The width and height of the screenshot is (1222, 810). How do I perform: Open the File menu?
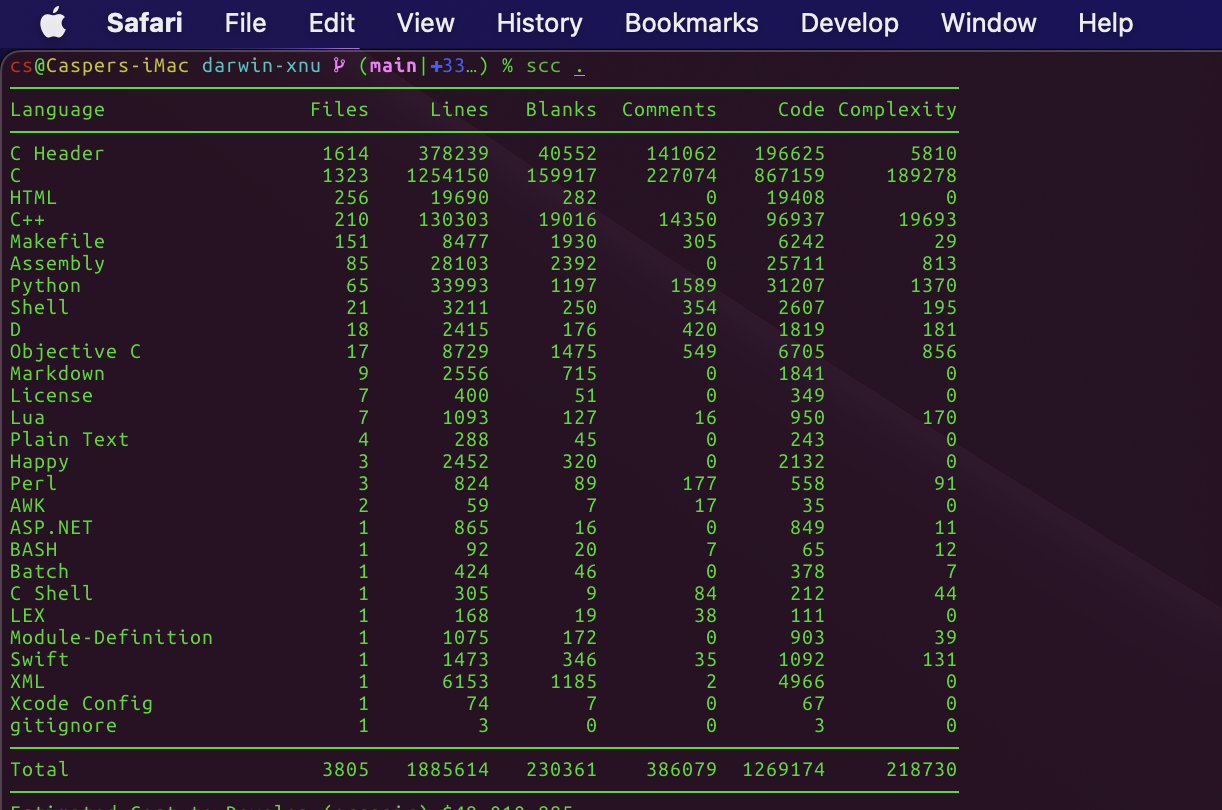[246, 23]
